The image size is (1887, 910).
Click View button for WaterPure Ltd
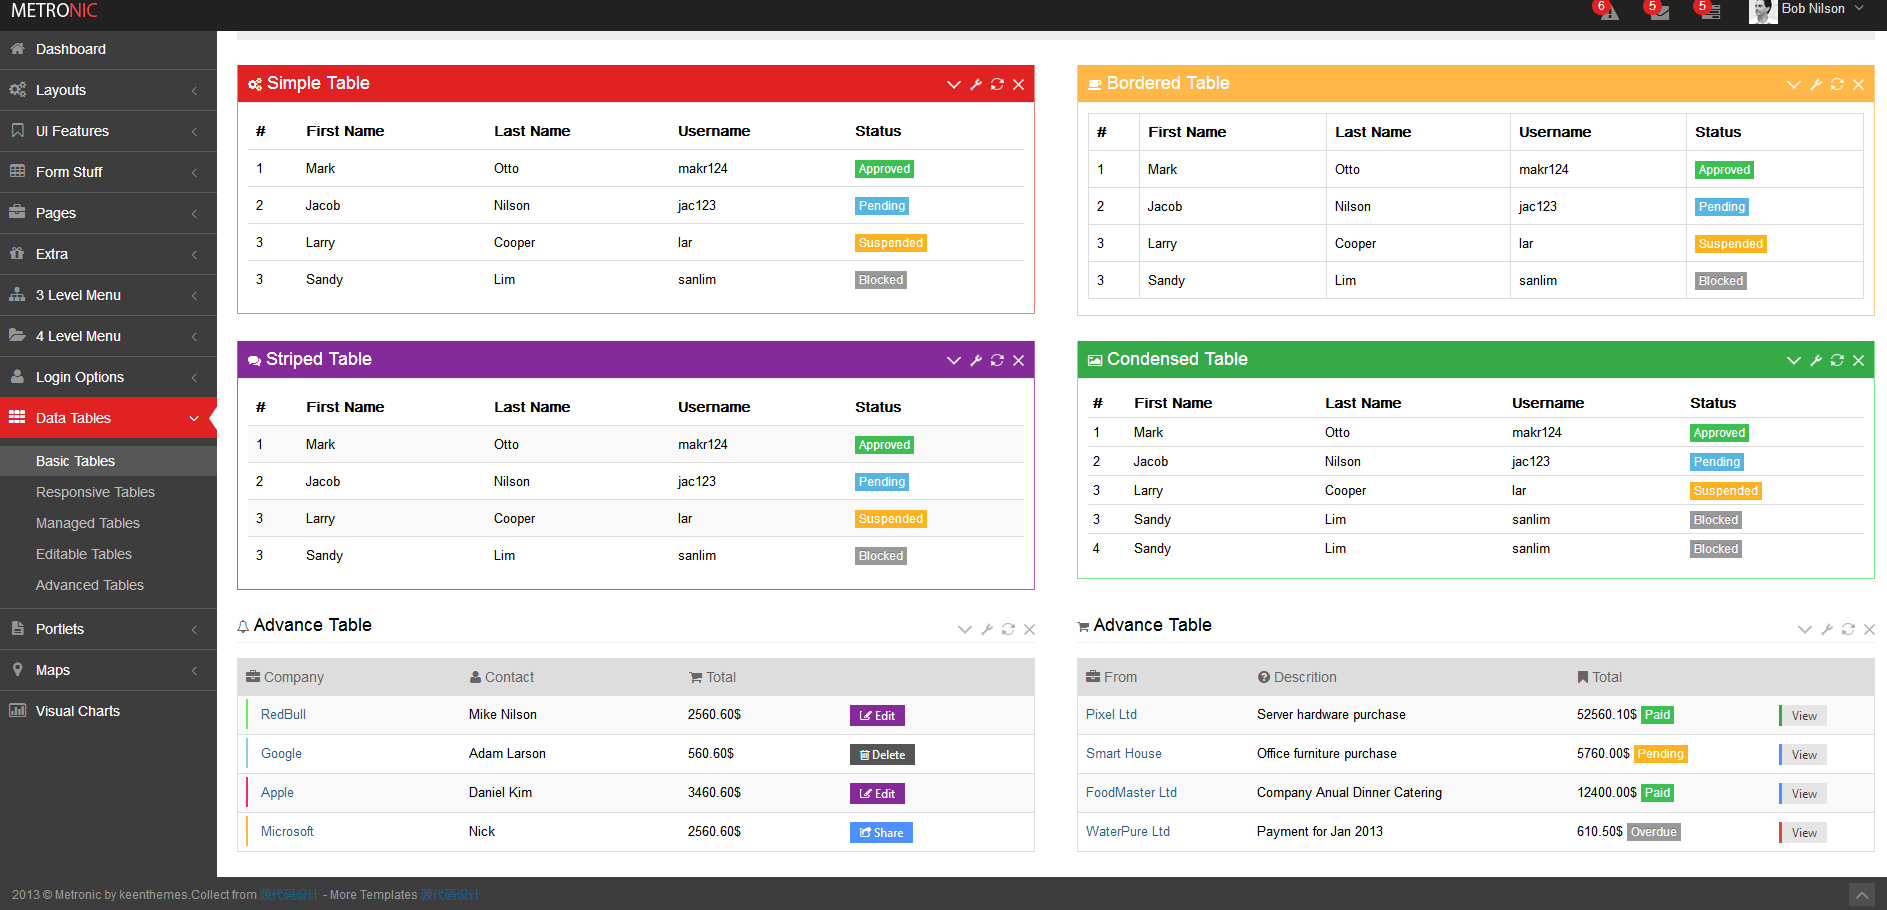click(1803, 833)
